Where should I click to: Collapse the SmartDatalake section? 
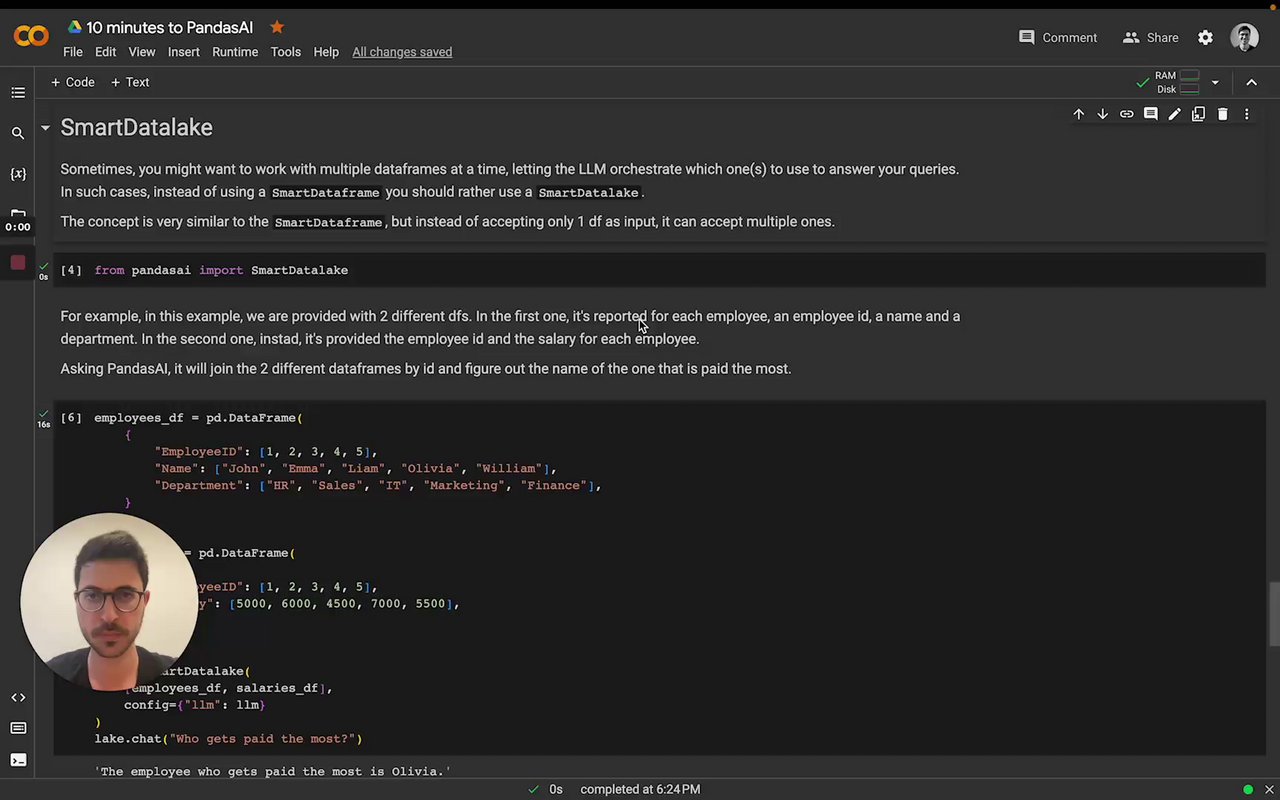point(45,128)
